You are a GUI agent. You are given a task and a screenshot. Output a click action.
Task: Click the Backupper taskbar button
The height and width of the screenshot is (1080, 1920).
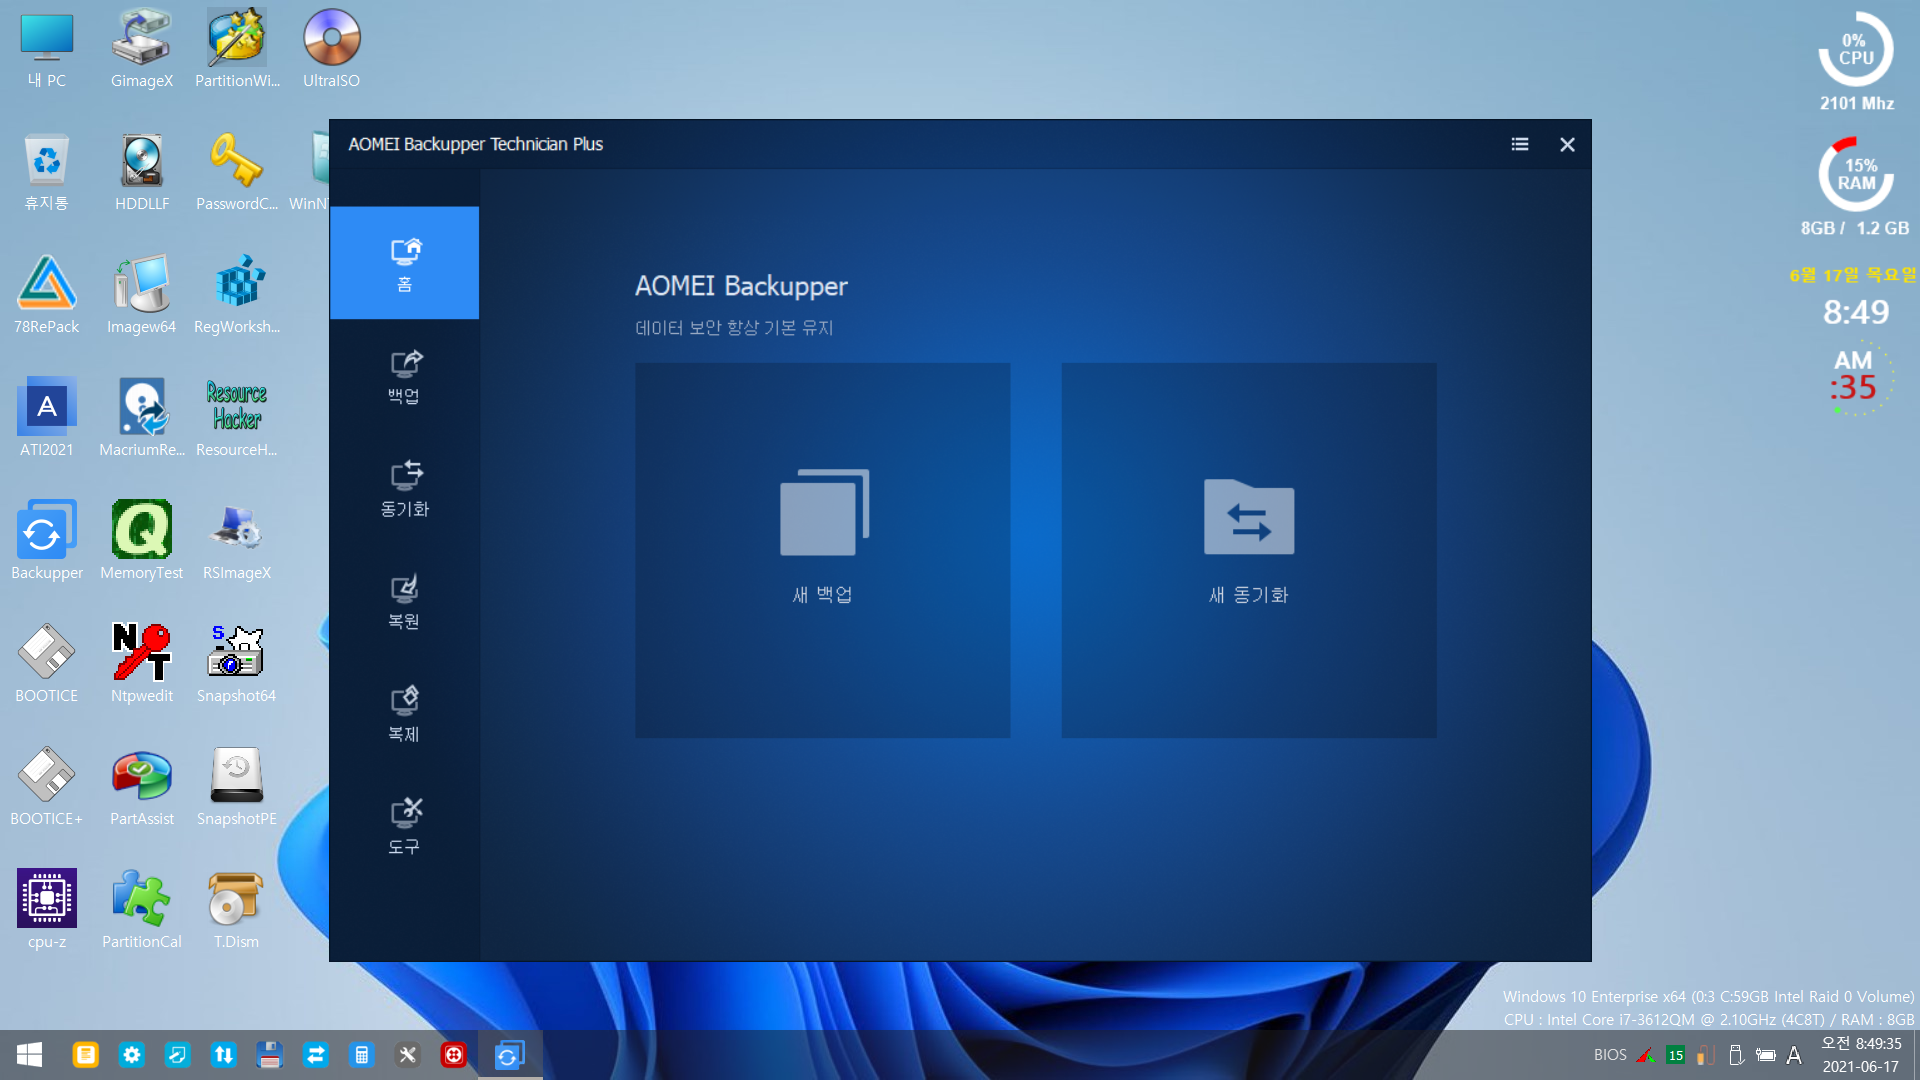click(x=510, y=1055)
